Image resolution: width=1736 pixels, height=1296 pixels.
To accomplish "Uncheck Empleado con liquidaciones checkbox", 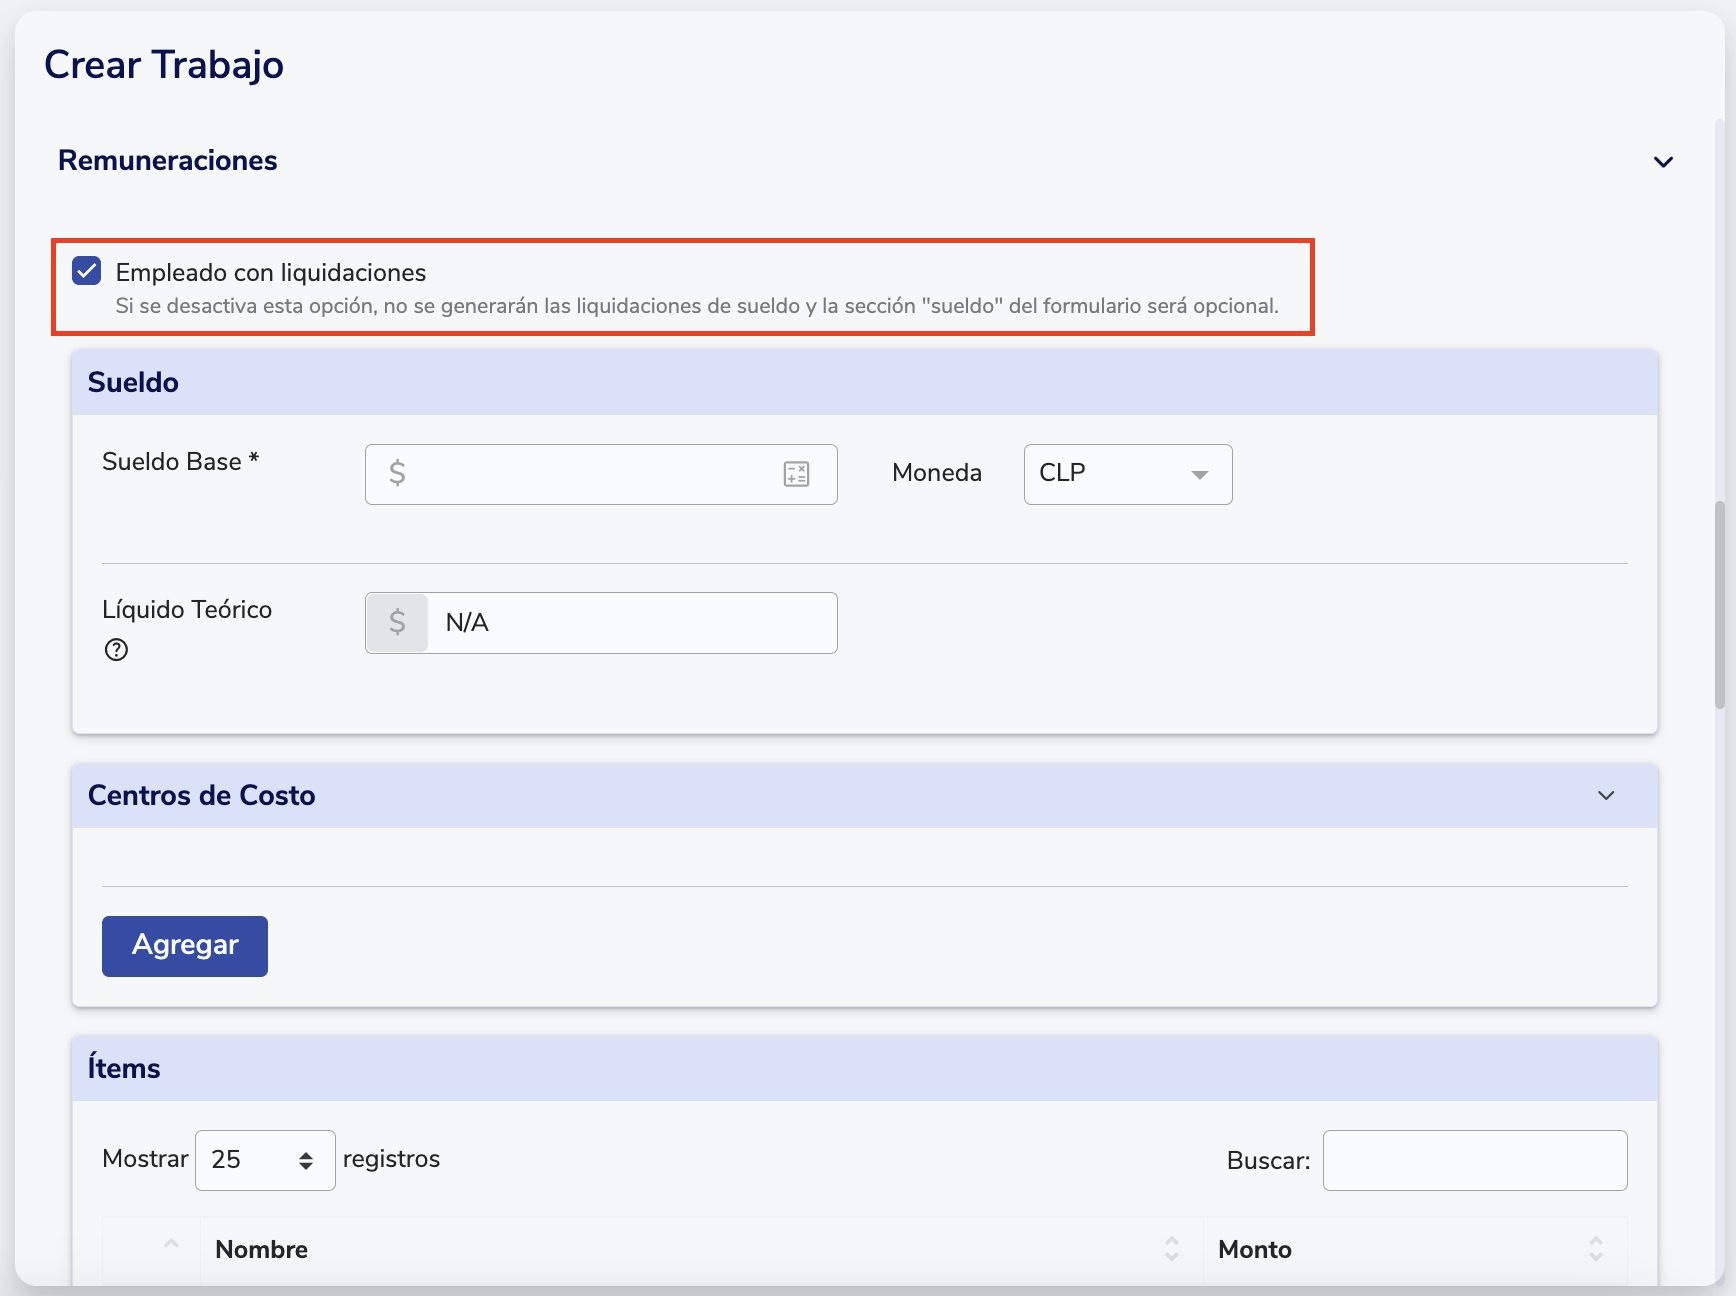I will (87, 271).
